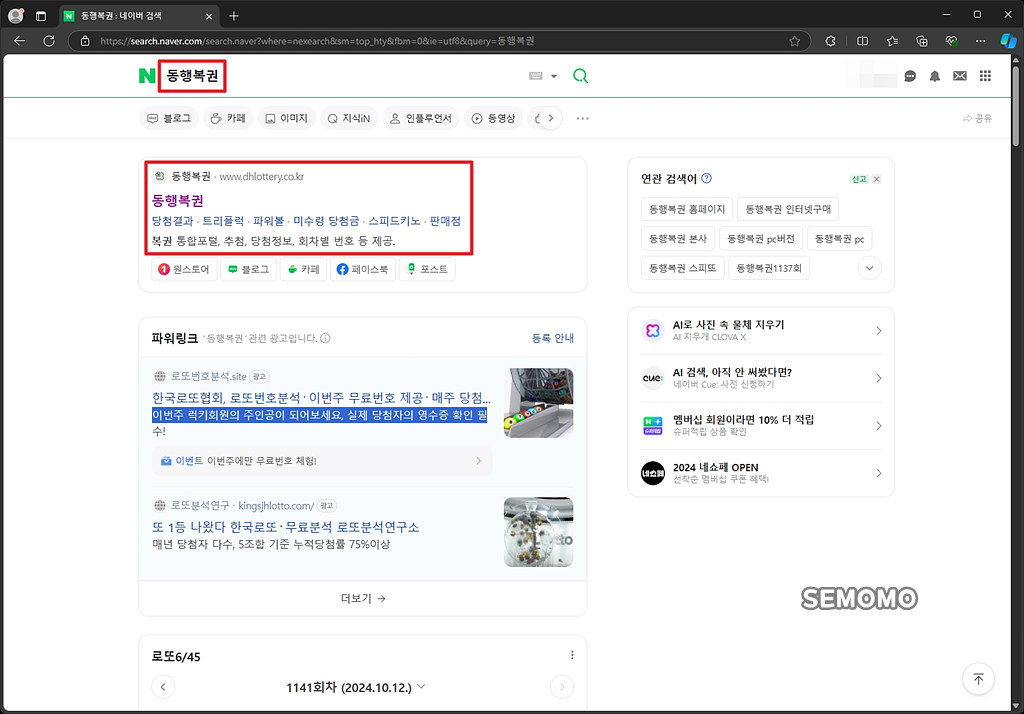Open the 판매점 sublink

click(445, 221)
